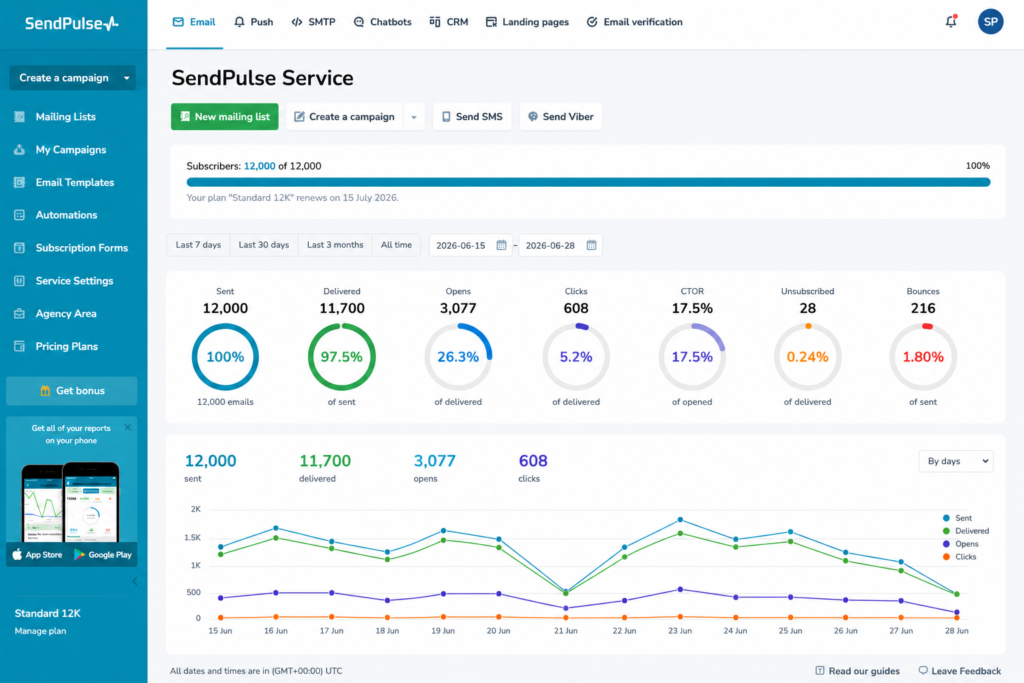Click the Google Play badge
Image resolution: width=1024 pixels, height=683 pixels.
[x=103, y=554]
